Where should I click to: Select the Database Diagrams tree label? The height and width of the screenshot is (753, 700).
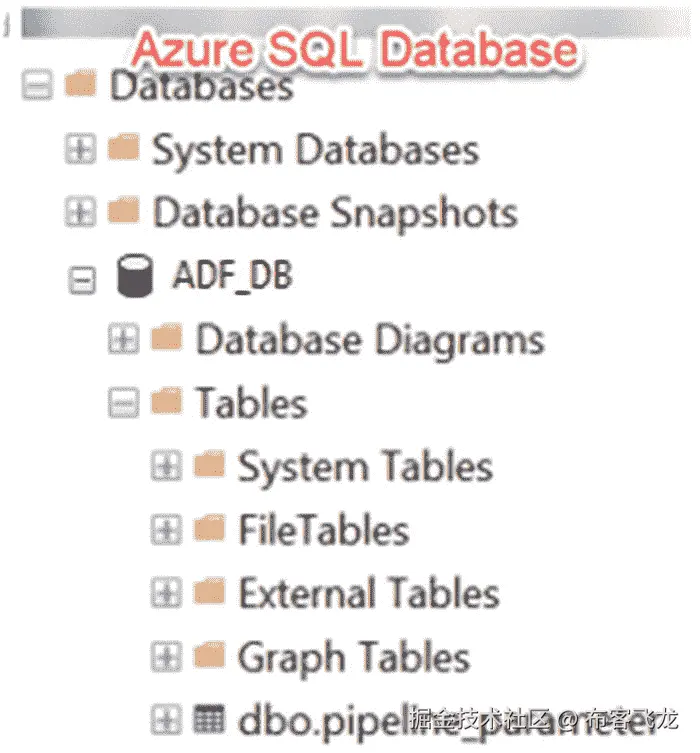370,339
